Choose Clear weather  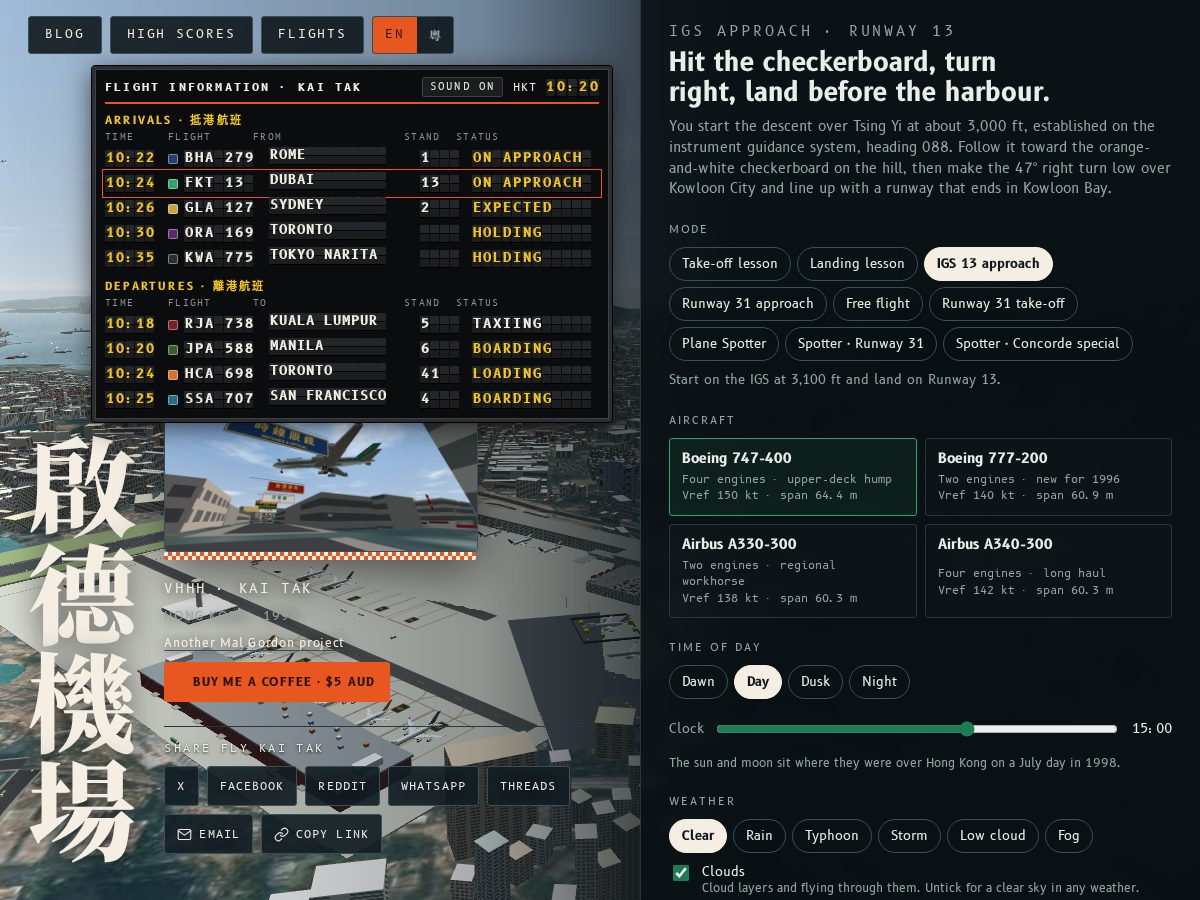pyautogui.click(x=698, y=836)
